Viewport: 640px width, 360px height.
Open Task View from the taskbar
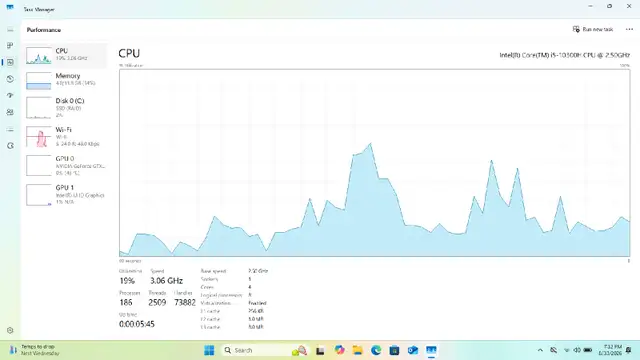coord(320,350)
